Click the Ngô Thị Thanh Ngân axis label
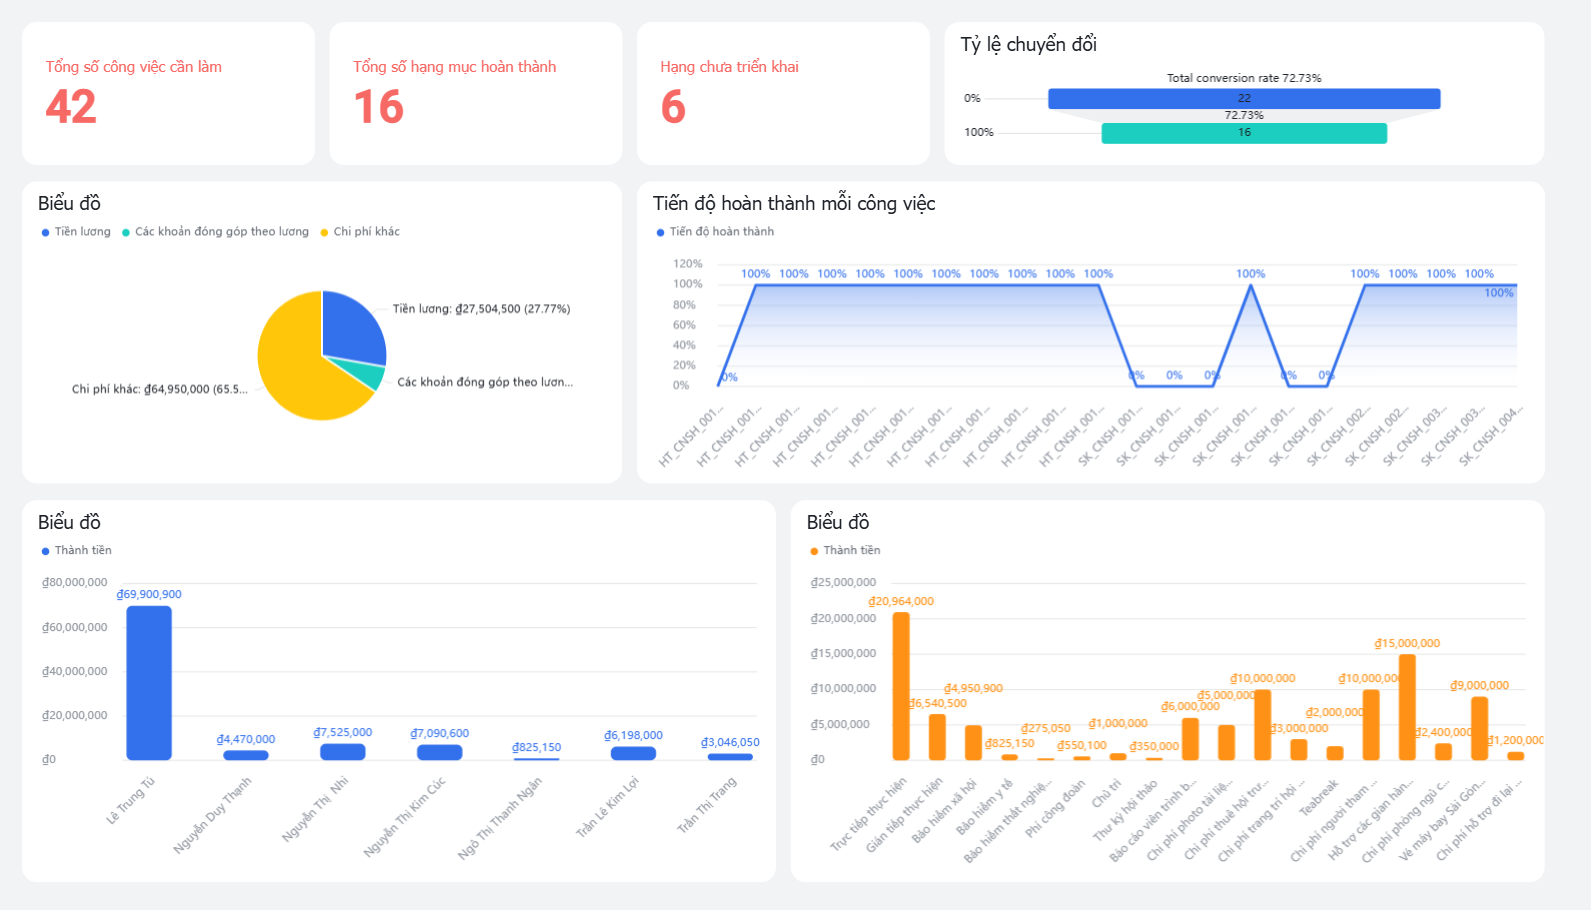 (500, 818)
